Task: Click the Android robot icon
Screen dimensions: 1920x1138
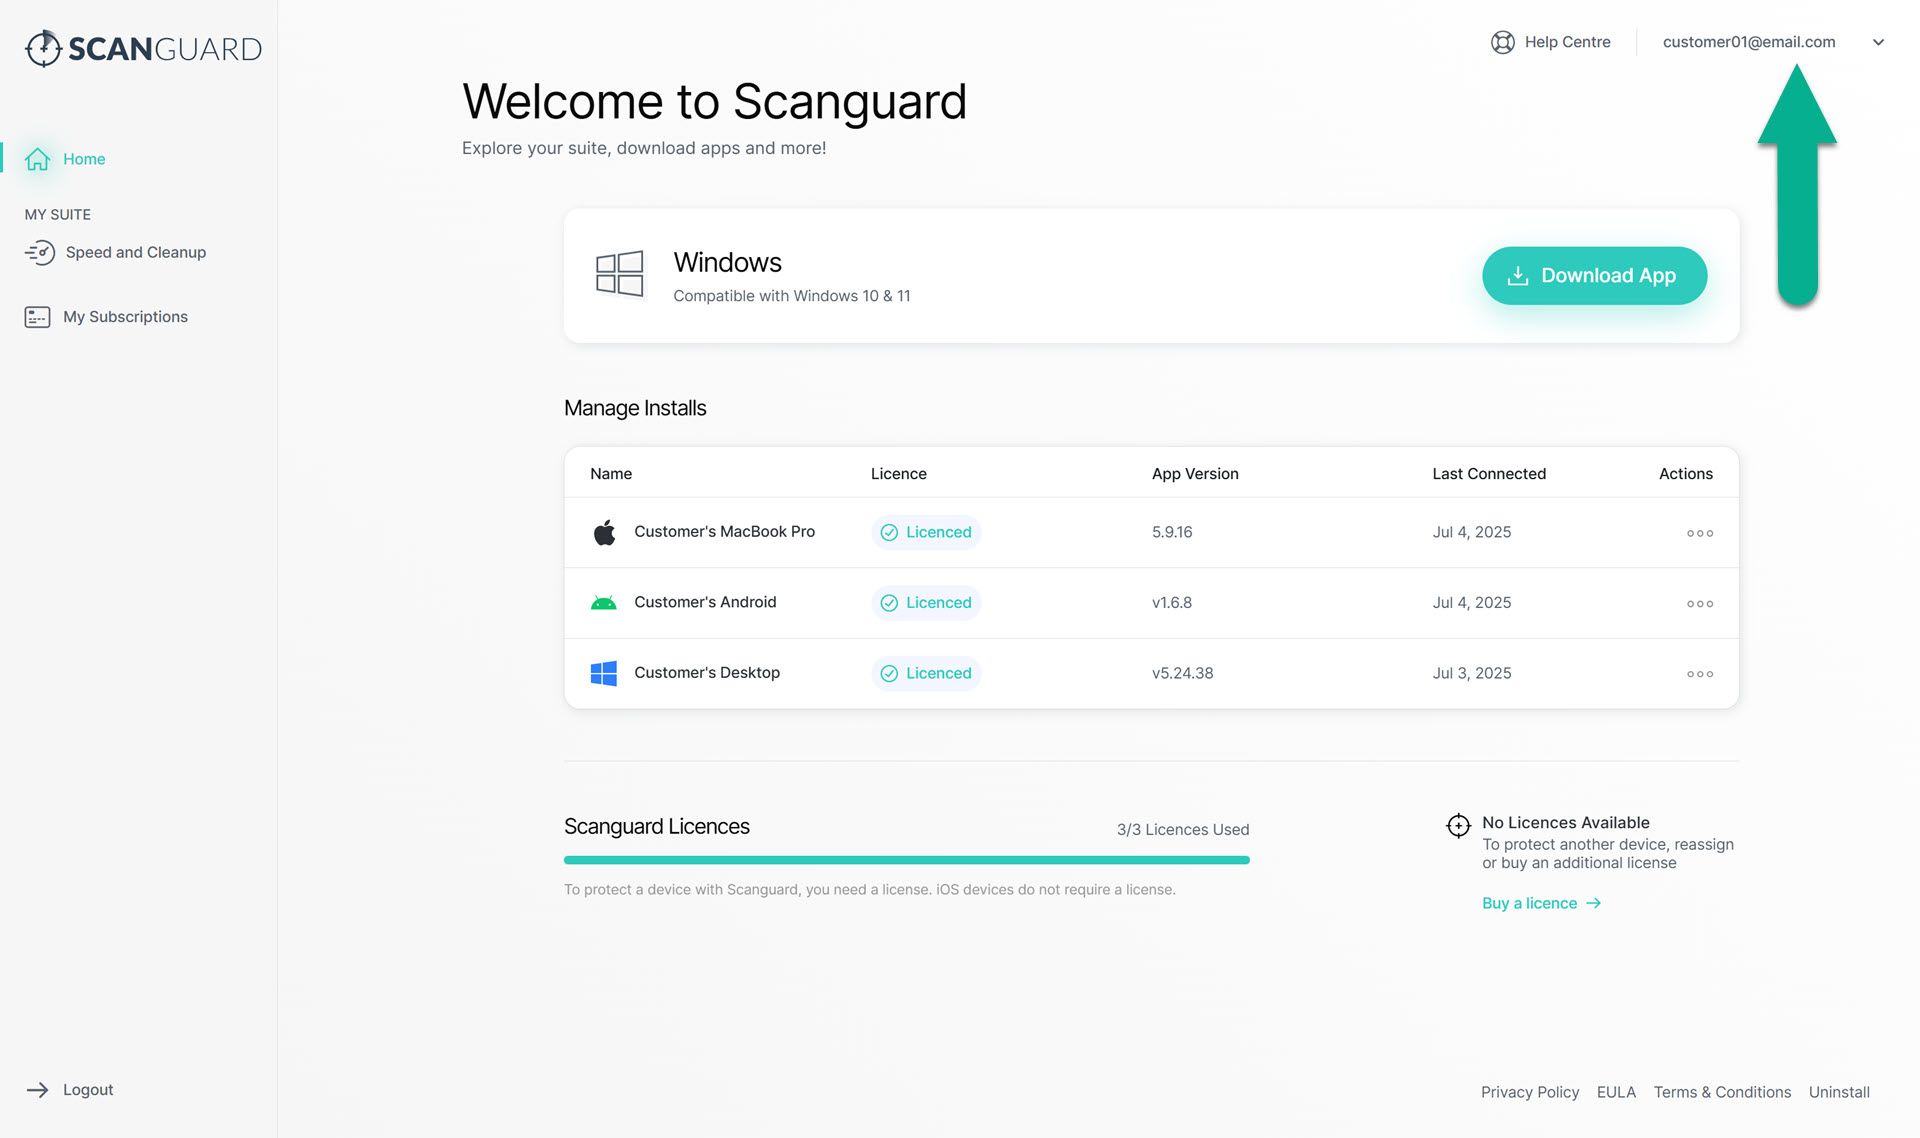Action: click(x=603, y=603)
